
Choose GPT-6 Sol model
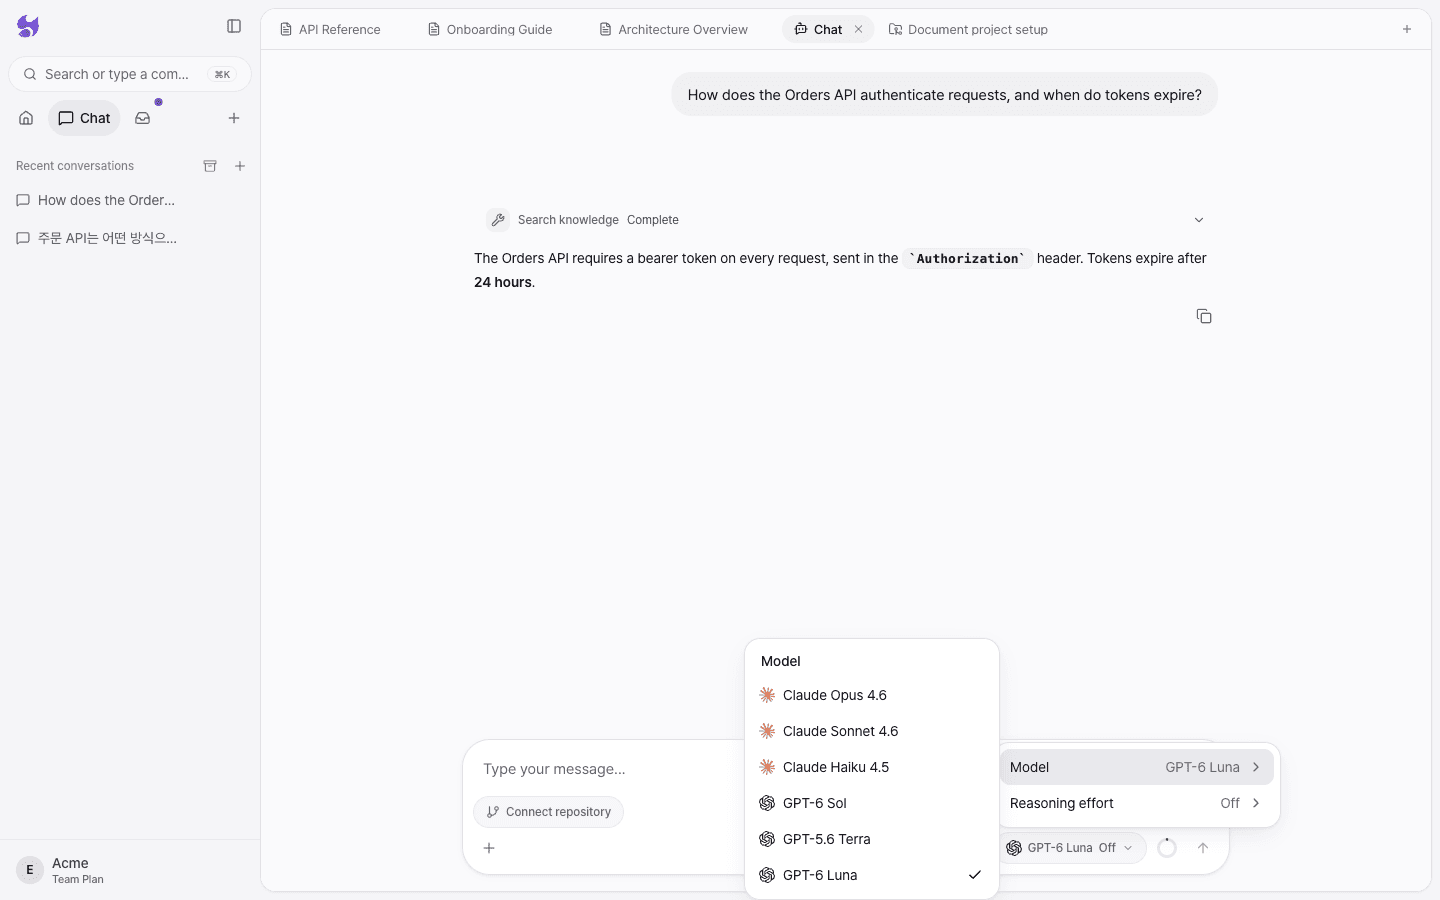[x=872, y=803]
